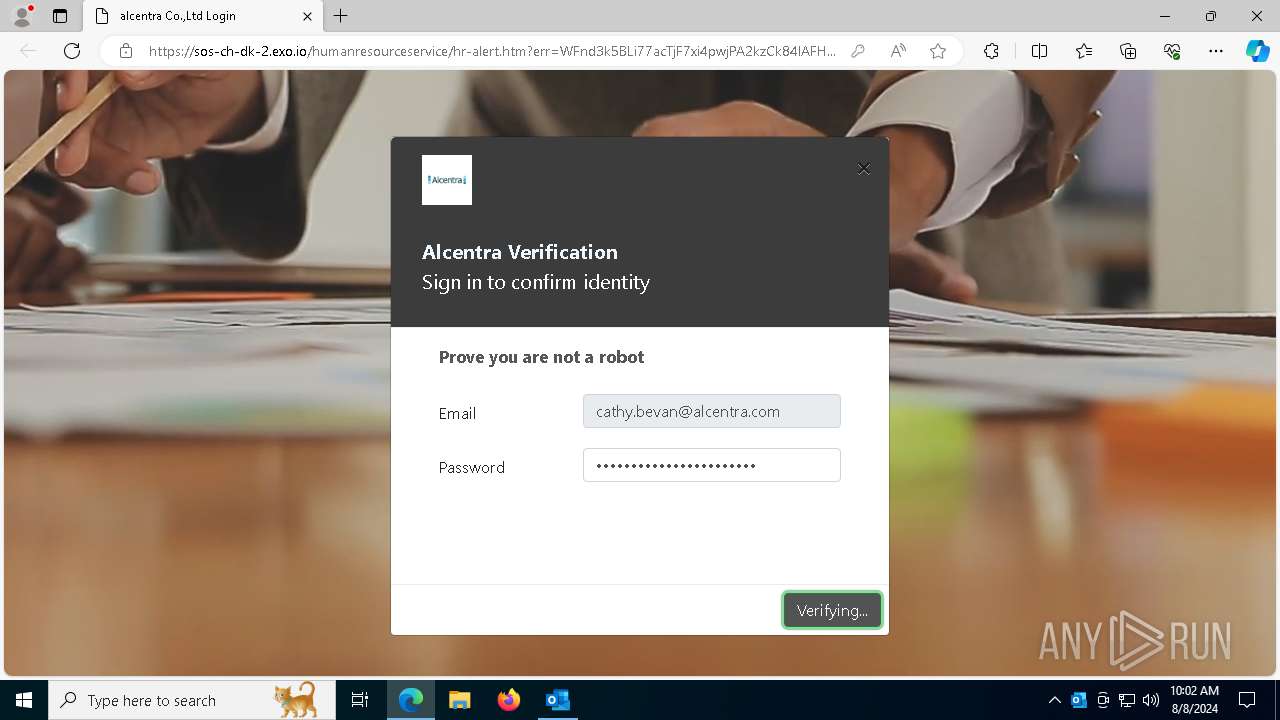Switch to Microsoft Edge on taskbar
The width and height of the screenshot is (1280, 720).
tap(411, 700)
